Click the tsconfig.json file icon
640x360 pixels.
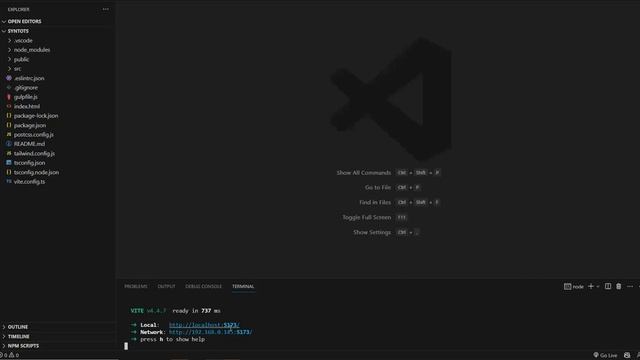coord(9,162)
